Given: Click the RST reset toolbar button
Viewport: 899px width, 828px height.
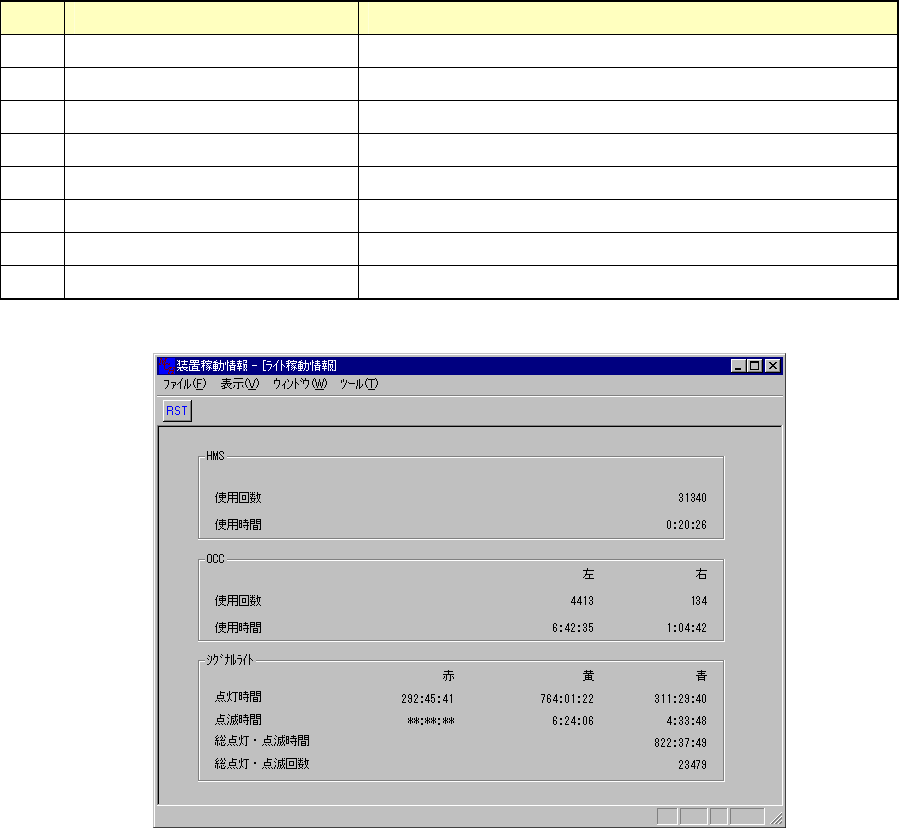Looking at the screenshot, I should point(177,411).
